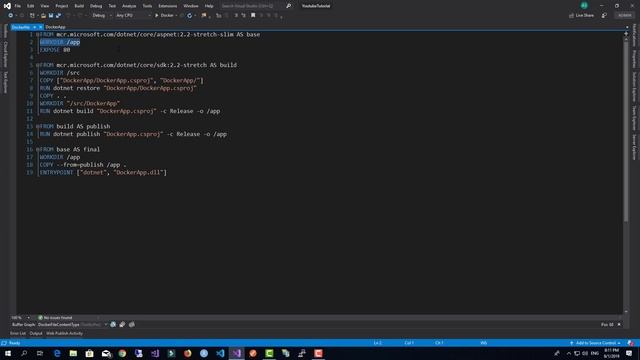Screen dimensions: 640x360
Task: Open the Output tab
Action: click(x=36, y=333)
